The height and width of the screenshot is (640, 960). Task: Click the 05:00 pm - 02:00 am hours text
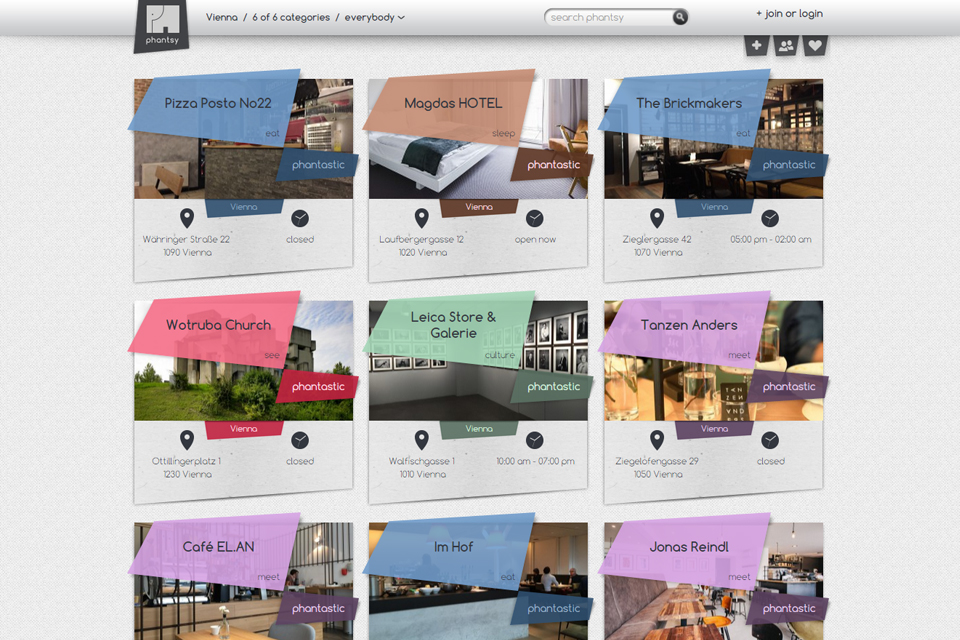(x=771, y=239)
